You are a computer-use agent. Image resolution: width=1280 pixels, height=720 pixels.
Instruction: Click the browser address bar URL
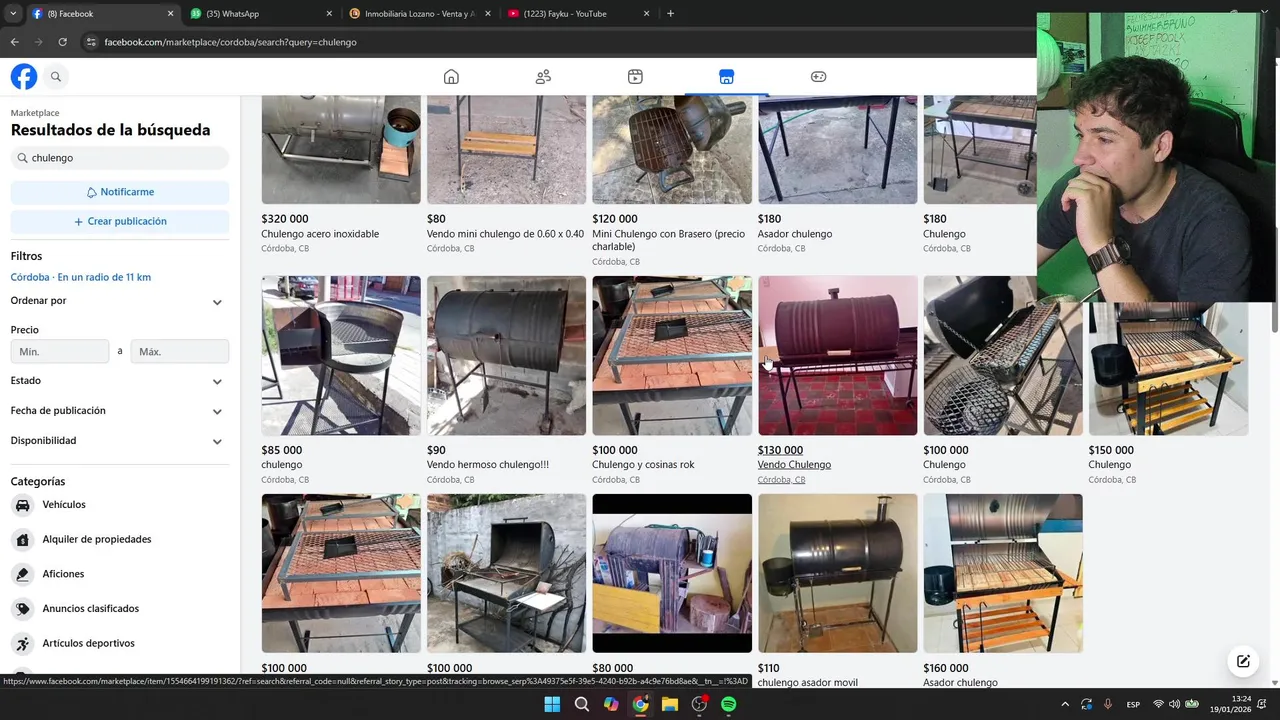click(x=230, y=42)
